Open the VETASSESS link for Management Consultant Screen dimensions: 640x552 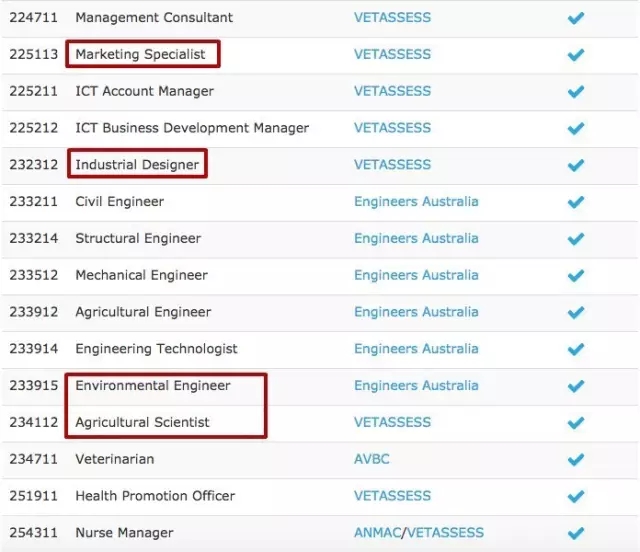click(x=392, y=18)
